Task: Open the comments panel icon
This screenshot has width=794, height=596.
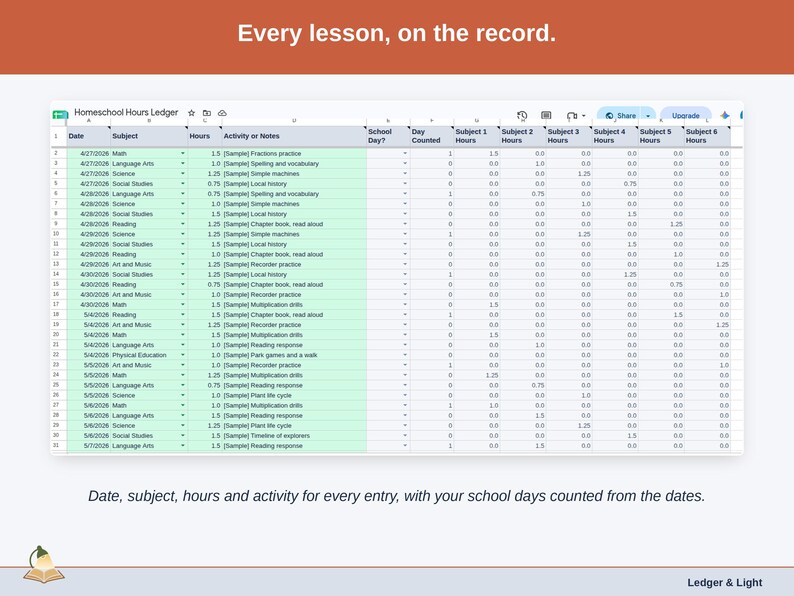Action: (546, 115)
